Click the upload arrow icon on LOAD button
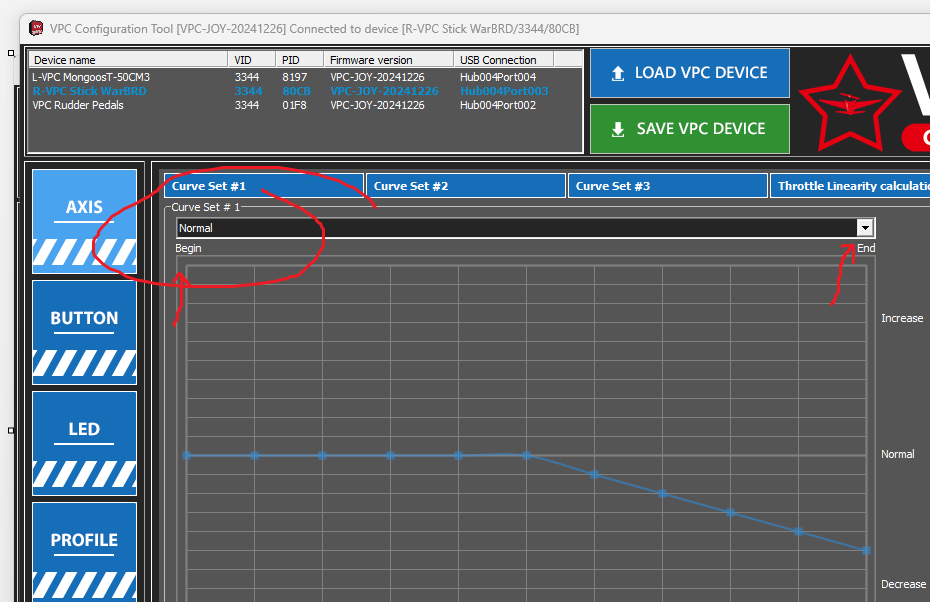The image size is (930, 602). (617, 74)
